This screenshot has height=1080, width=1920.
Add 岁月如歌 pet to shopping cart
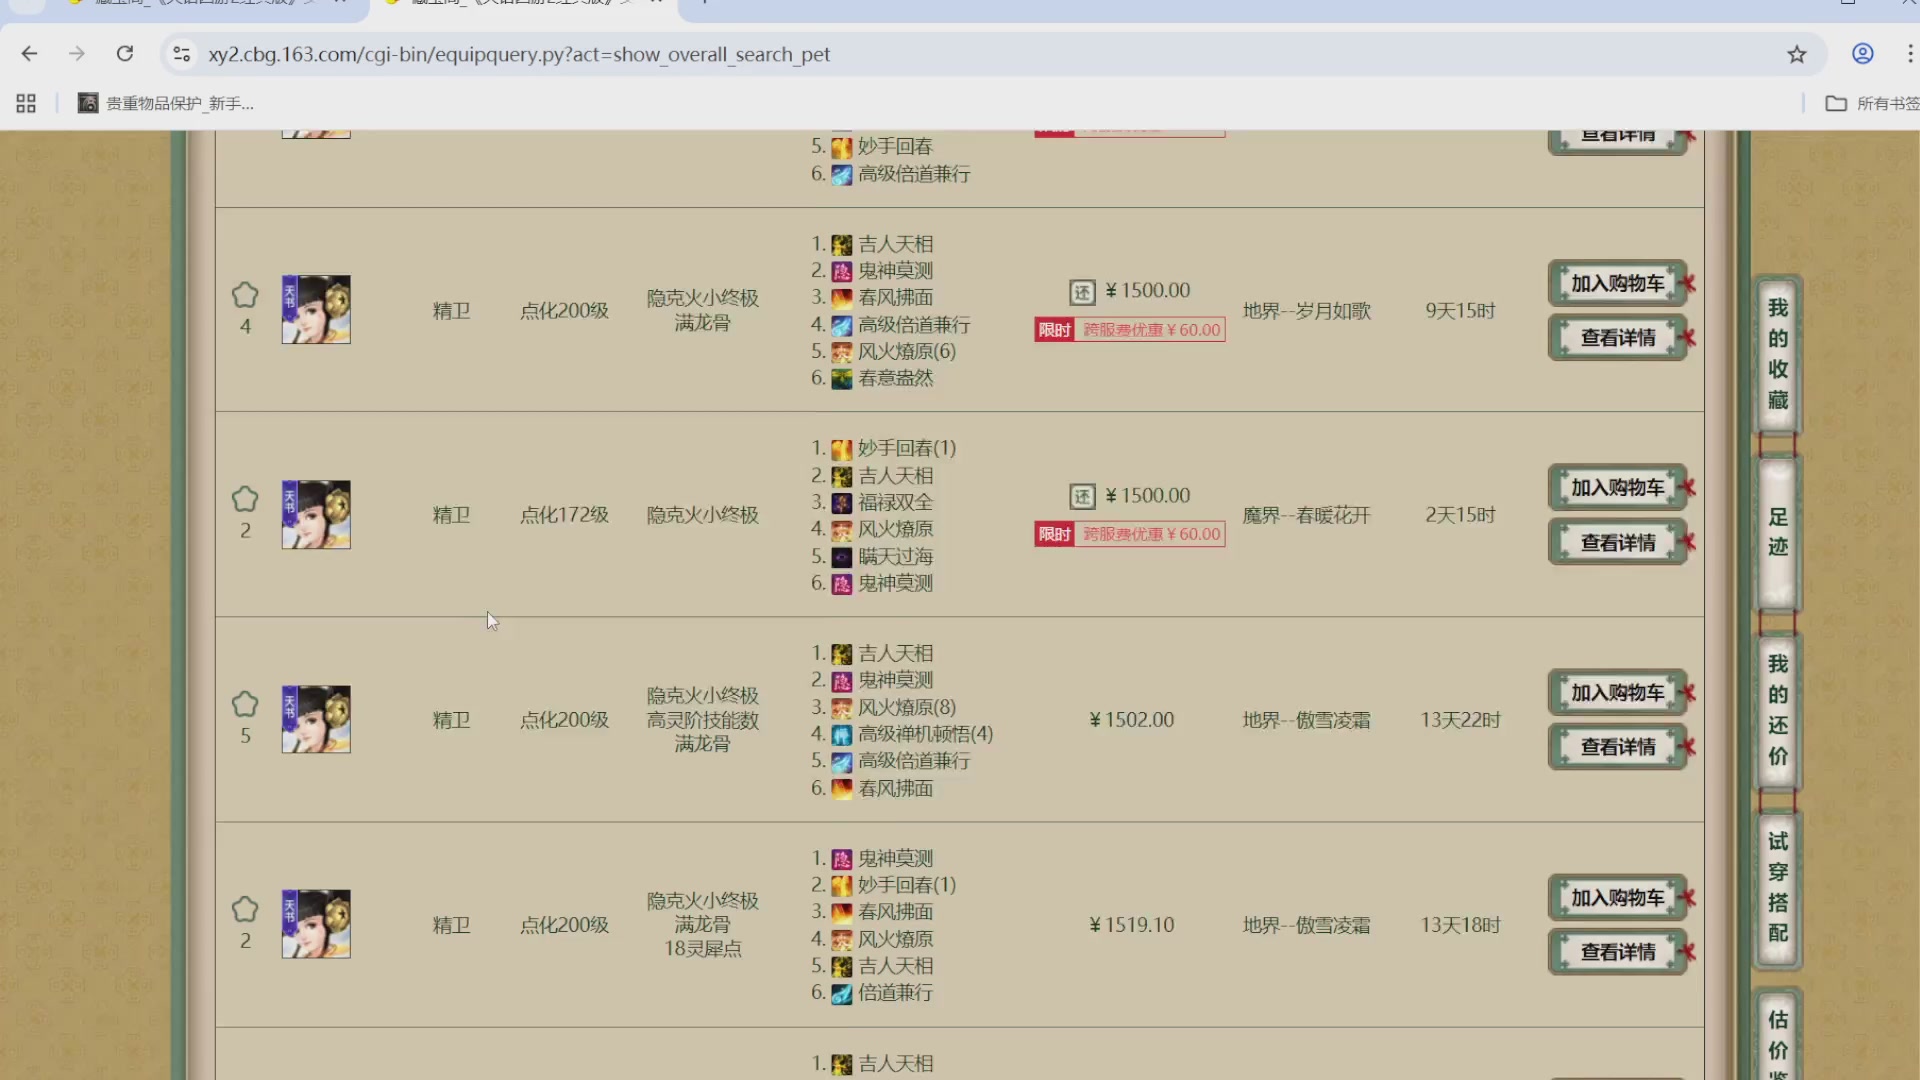[x=1617, y=284]
